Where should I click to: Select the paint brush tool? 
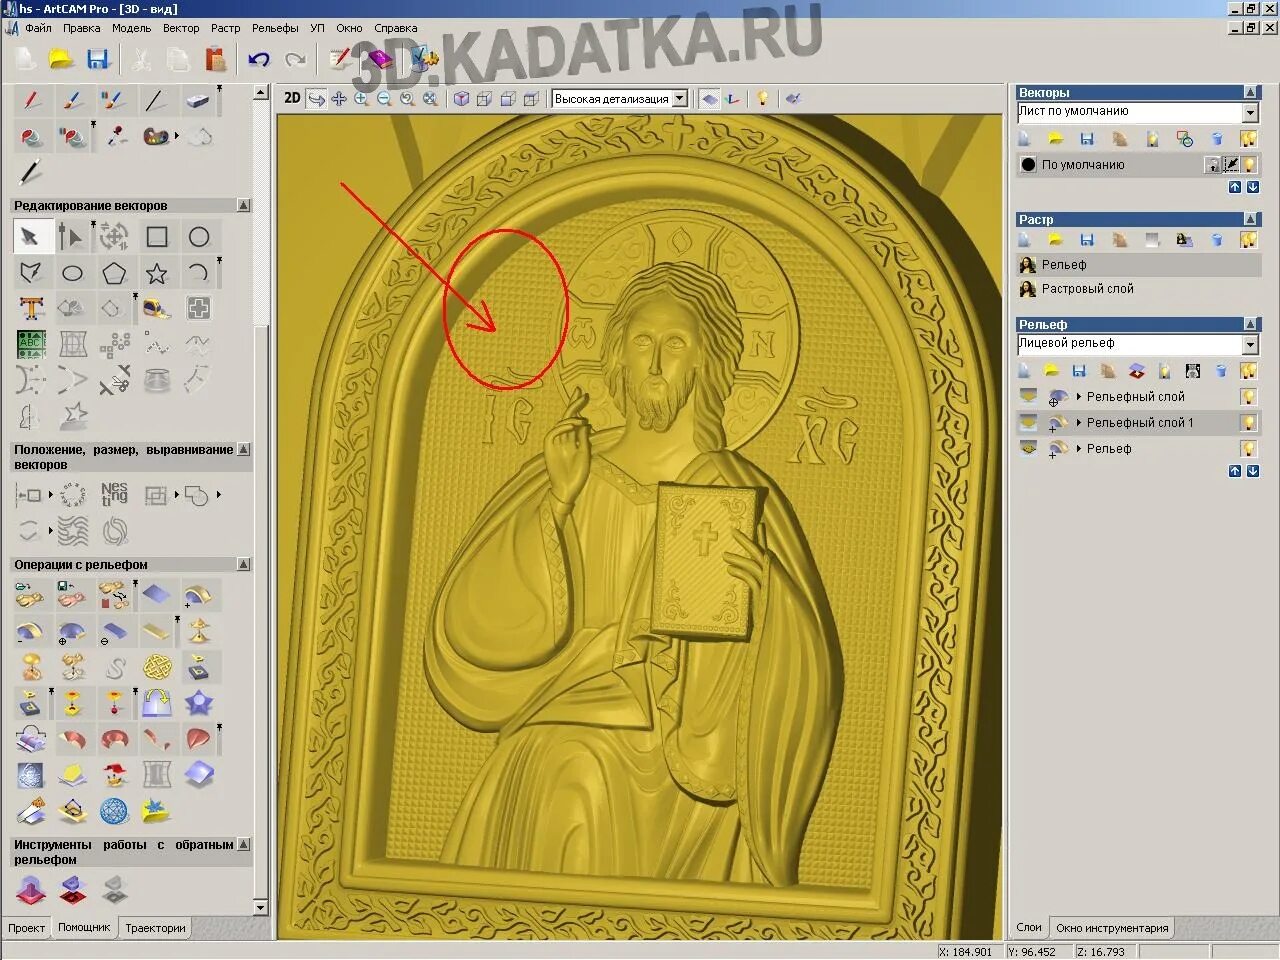click(71, 100)
